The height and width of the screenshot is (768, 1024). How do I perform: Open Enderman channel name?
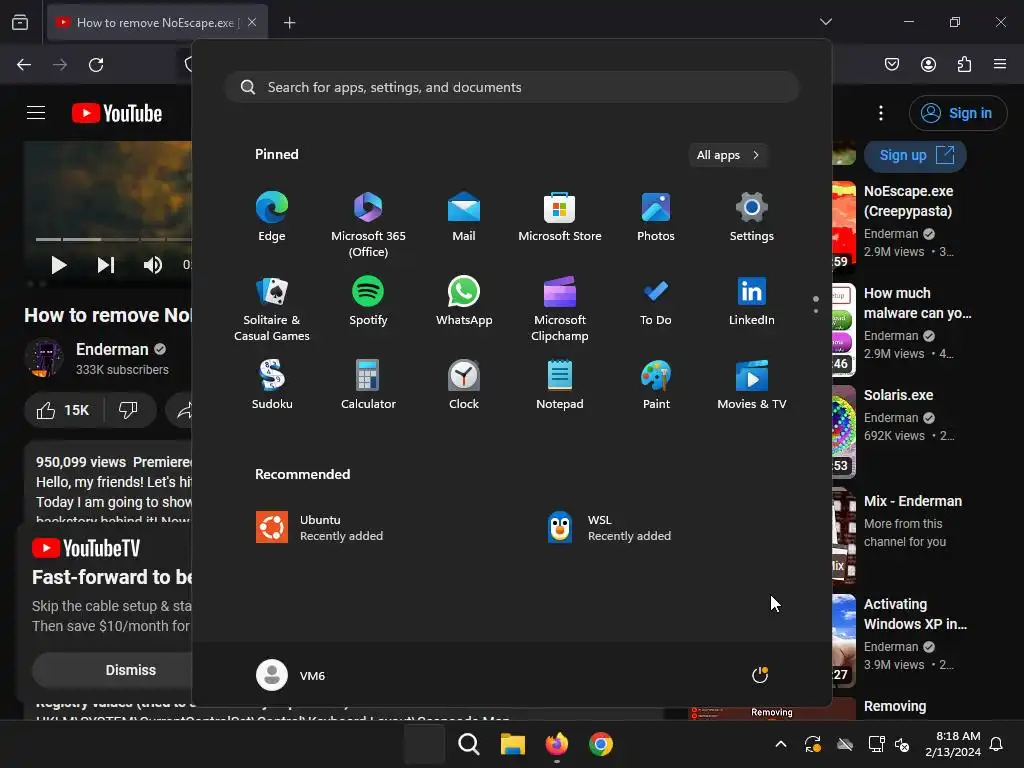pos(112,349)
